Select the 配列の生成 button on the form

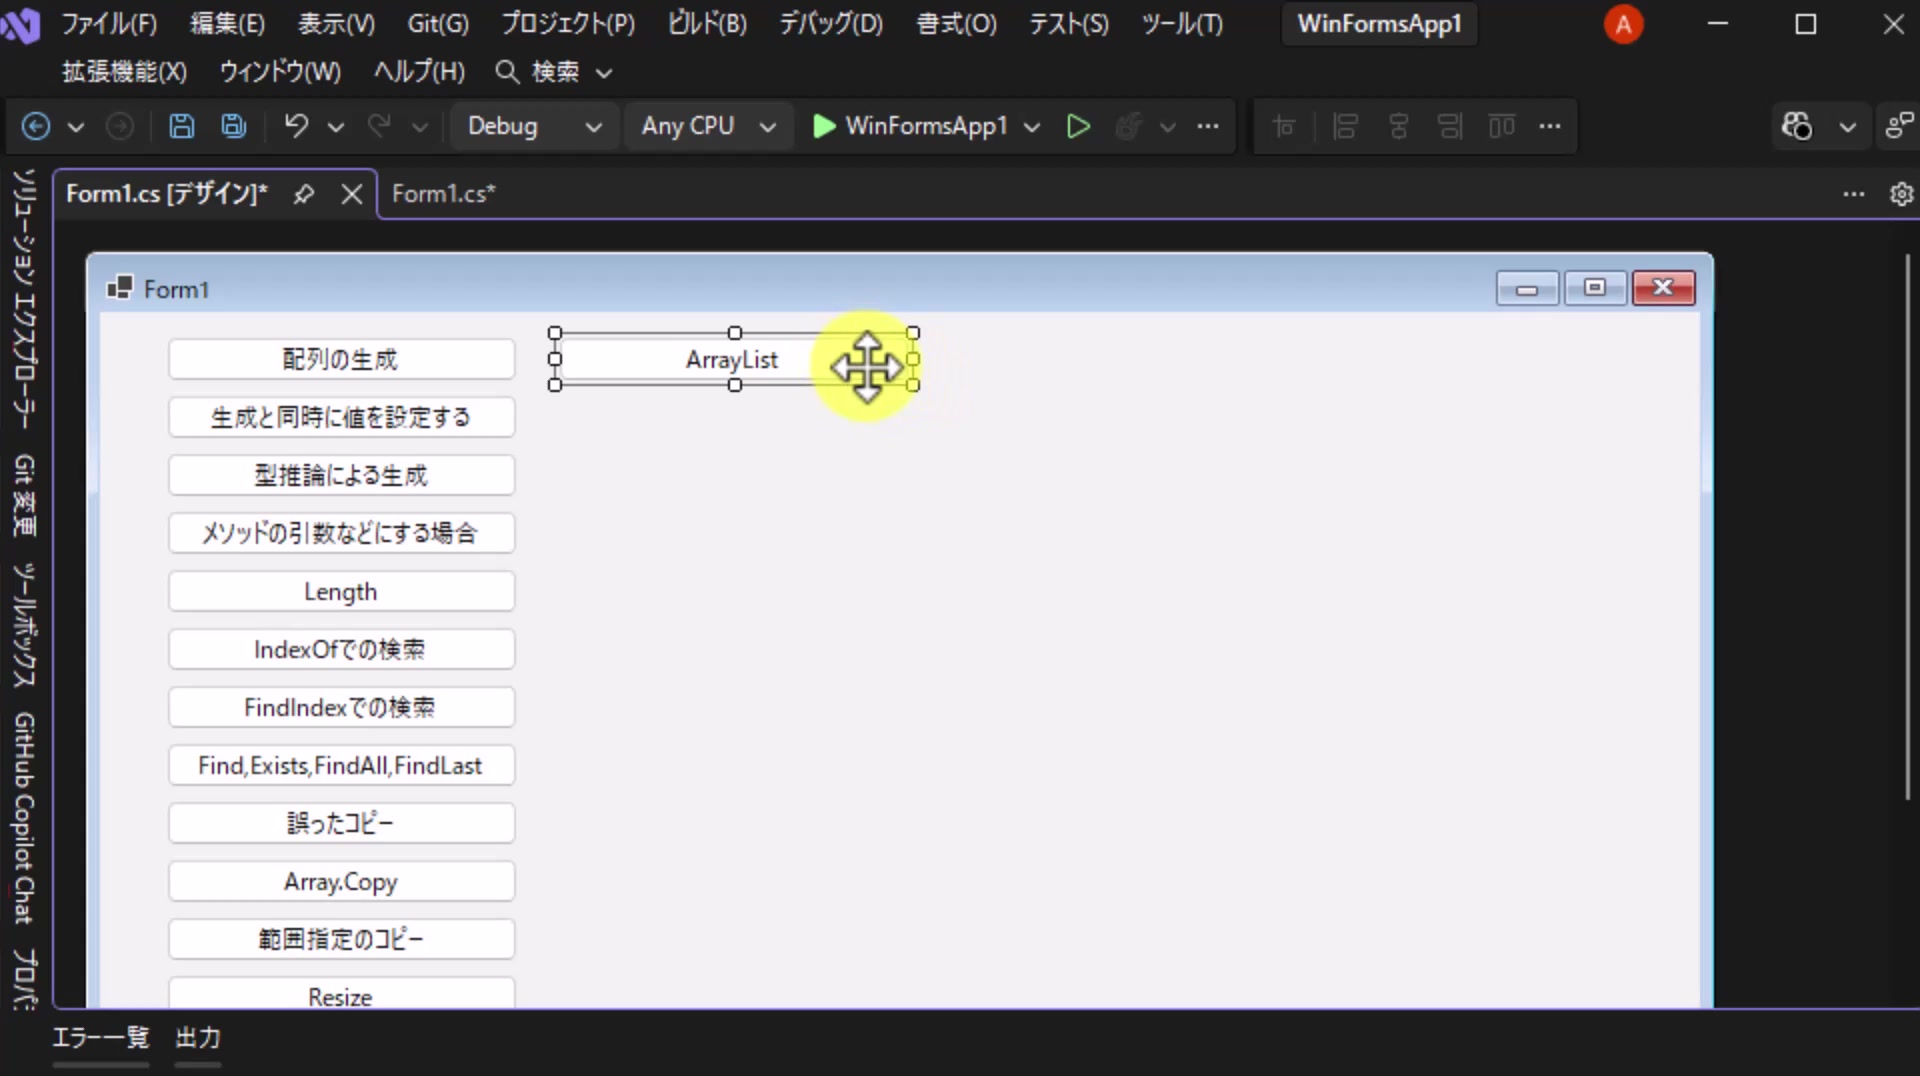click(341, 359)
